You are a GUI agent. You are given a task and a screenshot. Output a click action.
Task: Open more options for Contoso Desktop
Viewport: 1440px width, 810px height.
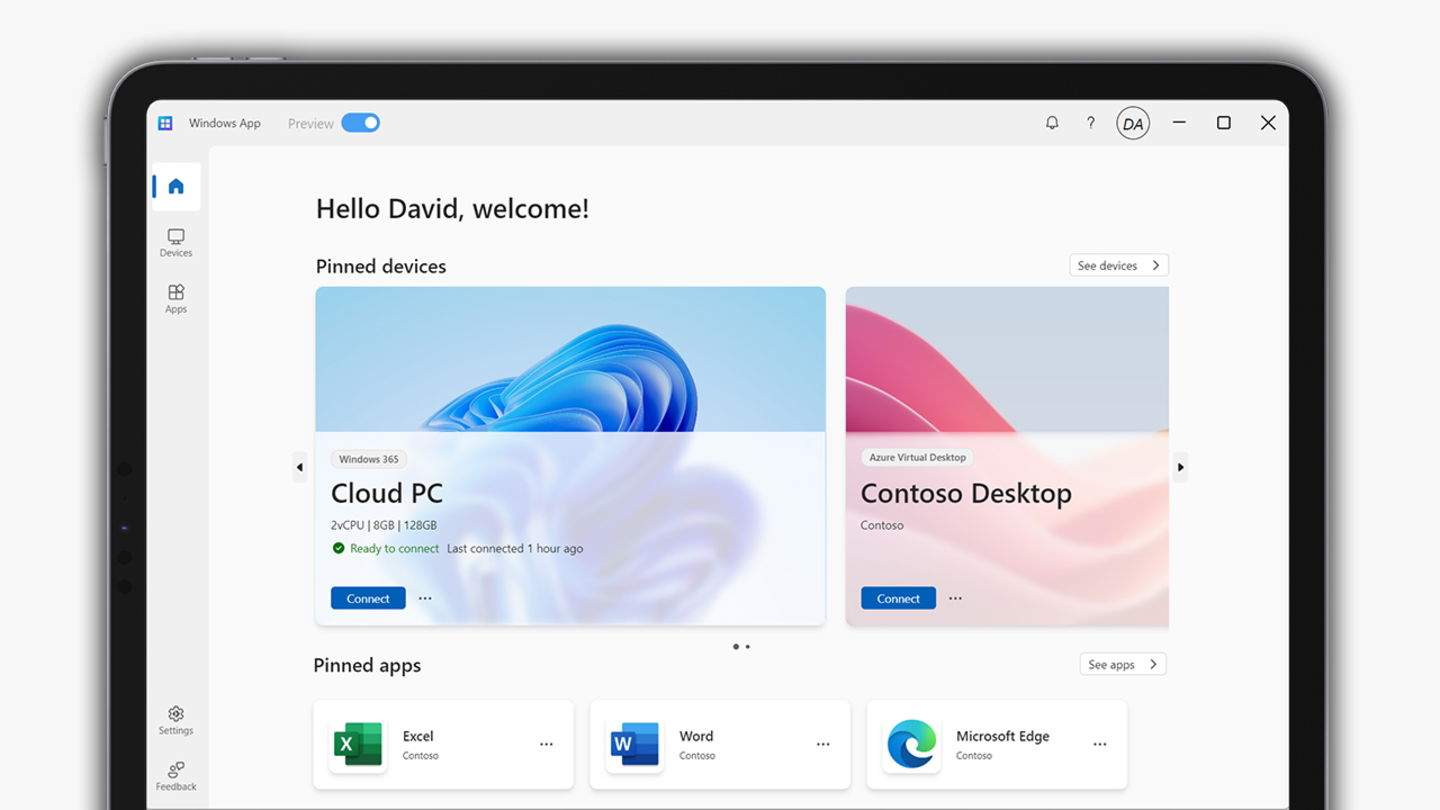point(955,597)
